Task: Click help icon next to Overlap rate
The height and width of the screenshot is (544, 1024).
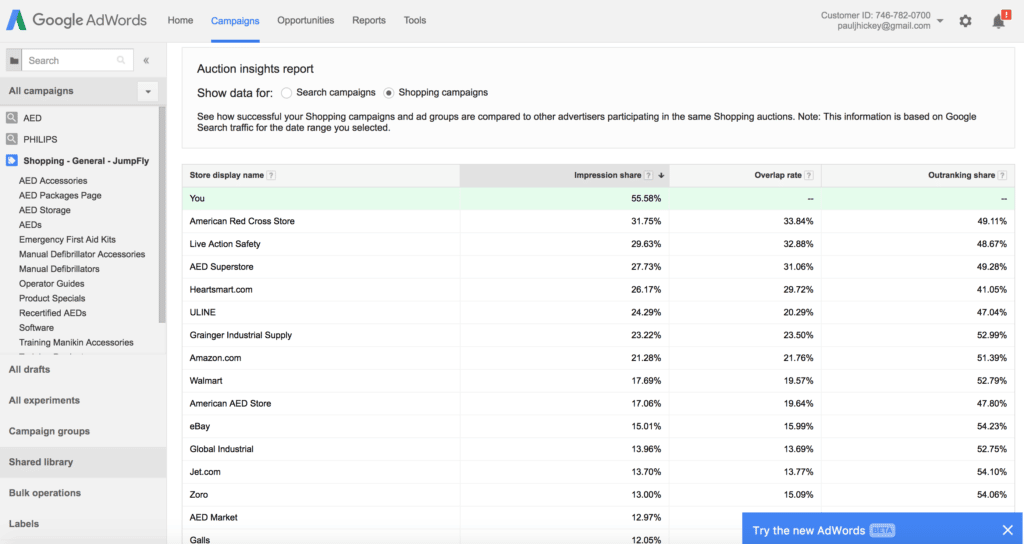Action: 809,176
